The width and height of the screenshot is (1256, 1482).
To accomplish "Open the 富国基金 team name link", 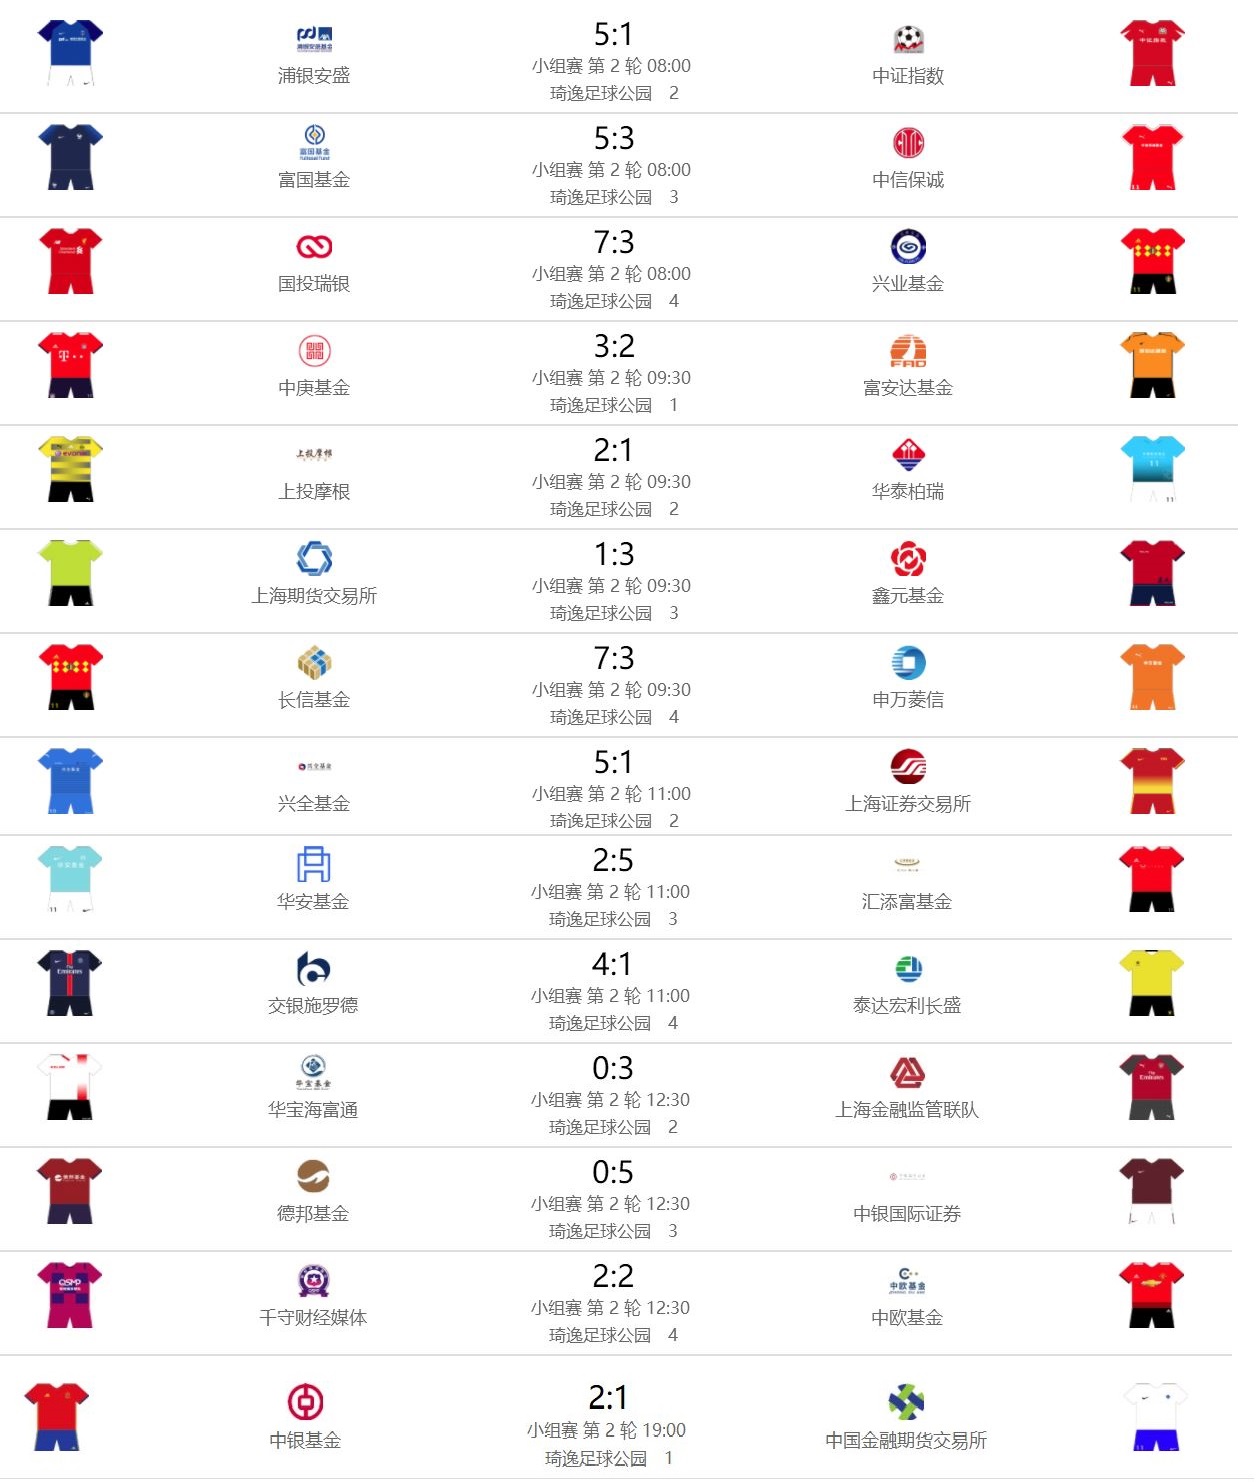I will click(314, 180).
